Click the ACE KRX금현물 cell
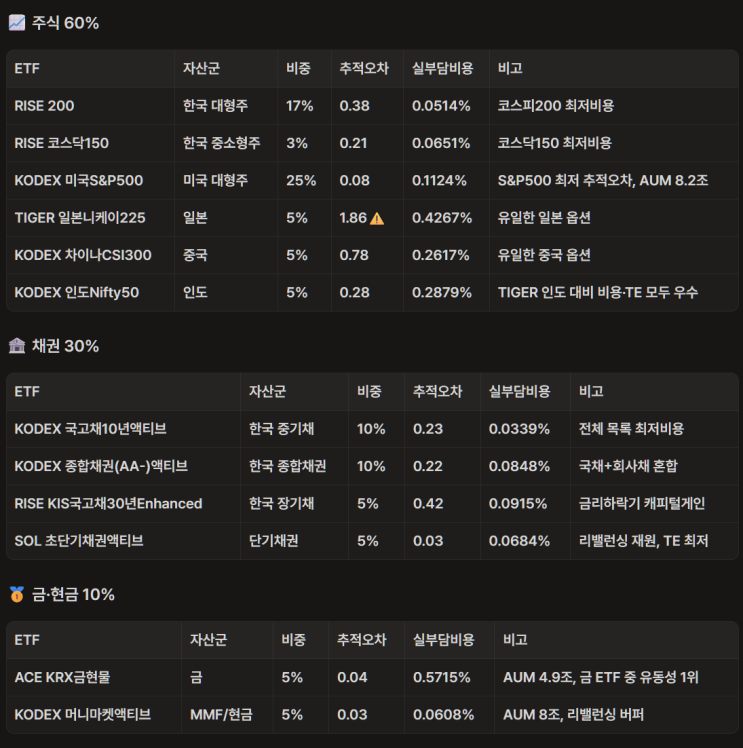Screen dimensions: 743x748 [x=62, y=677]
